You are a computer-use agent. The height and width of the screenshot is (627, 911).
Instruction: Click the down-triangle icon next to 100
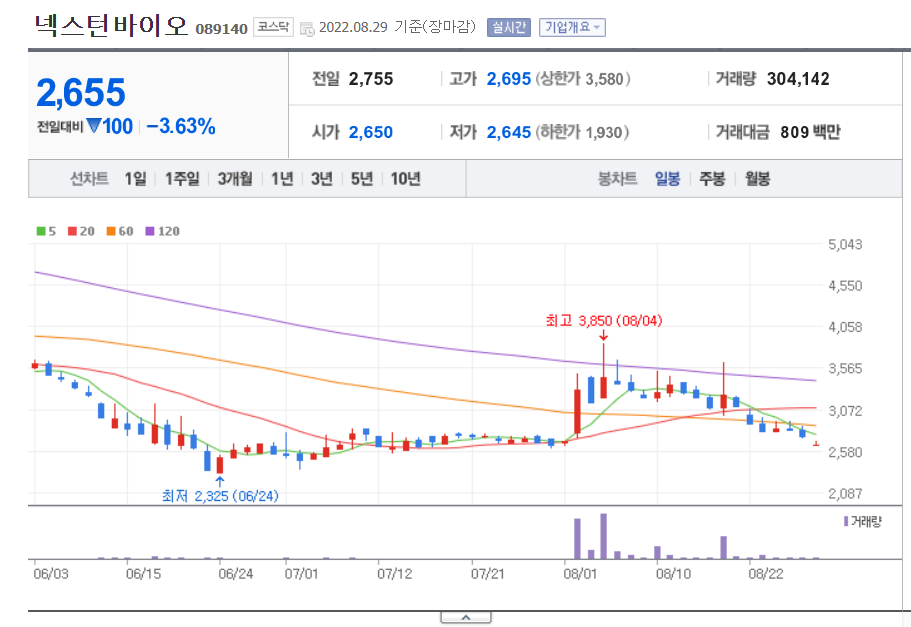coord(94,126)
